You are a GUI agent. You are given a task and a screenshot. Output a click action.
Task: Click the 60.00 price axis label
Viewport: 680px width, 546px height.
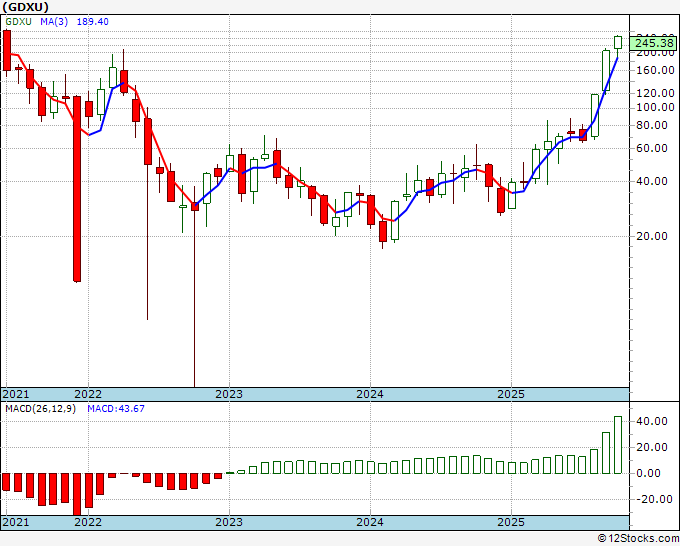(x=651, y=148)
